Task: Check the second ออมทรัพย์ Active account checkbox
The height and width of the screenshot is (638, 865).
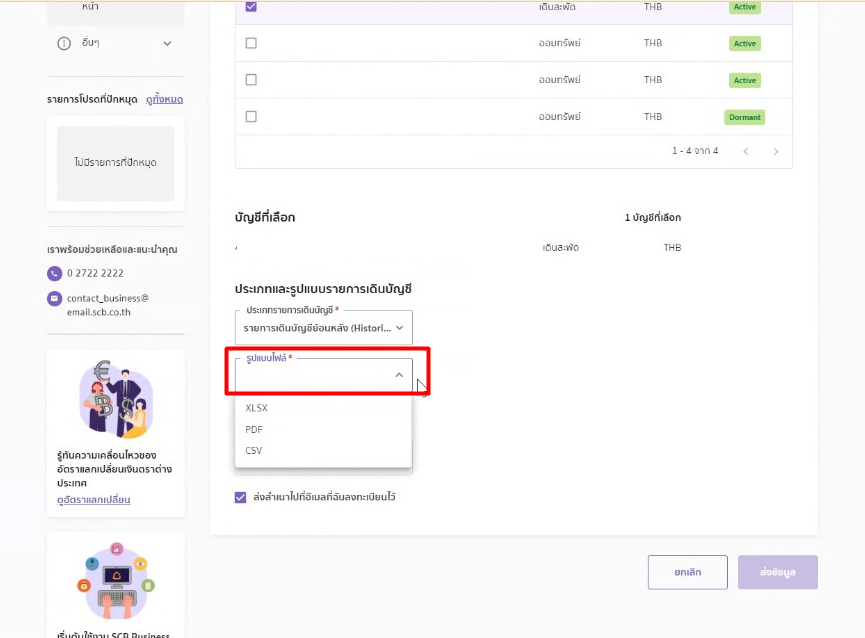Action: point(251,80)
